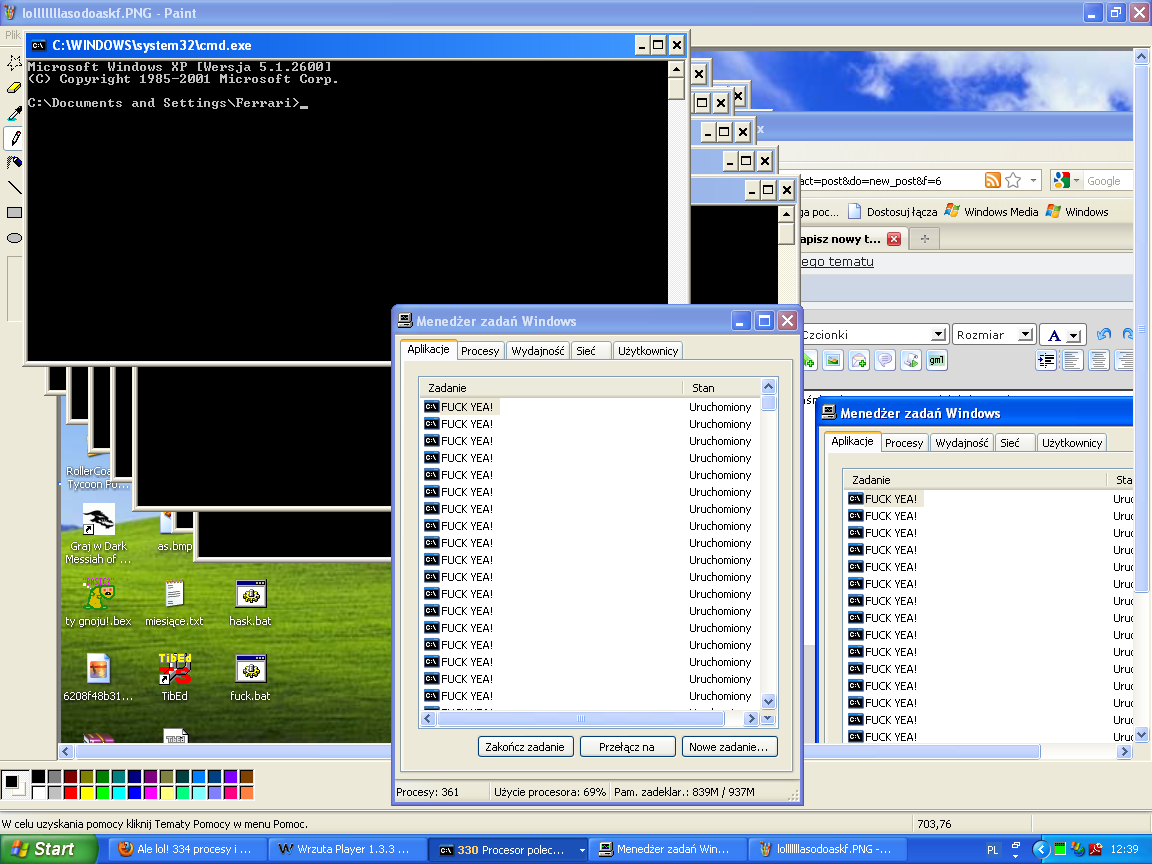Expand the Rozmiar size dropdown

coord(1024,335)
